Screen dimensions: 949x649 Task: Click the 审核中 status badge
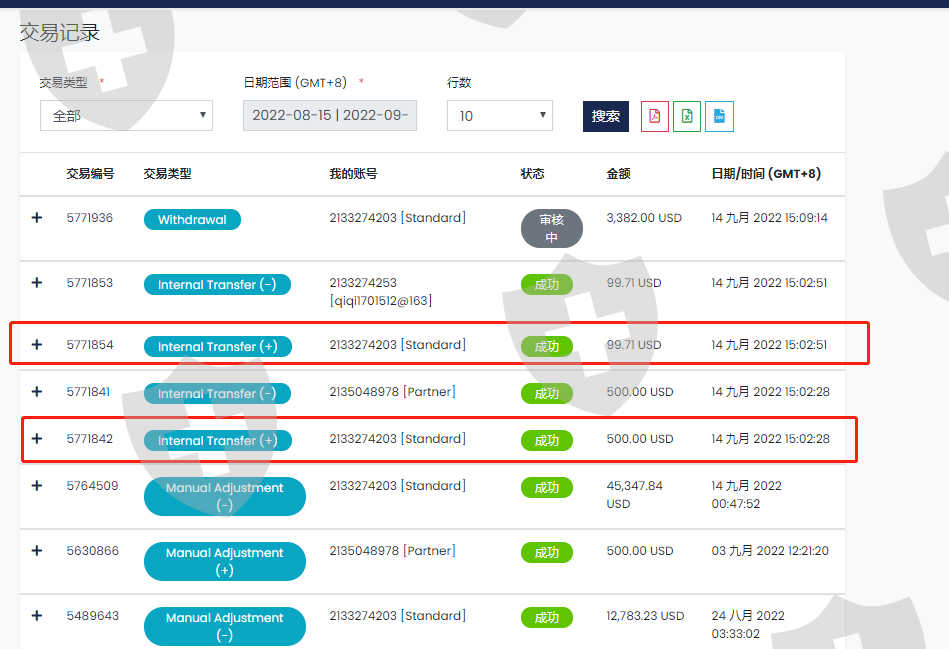[x=551, y=228]
